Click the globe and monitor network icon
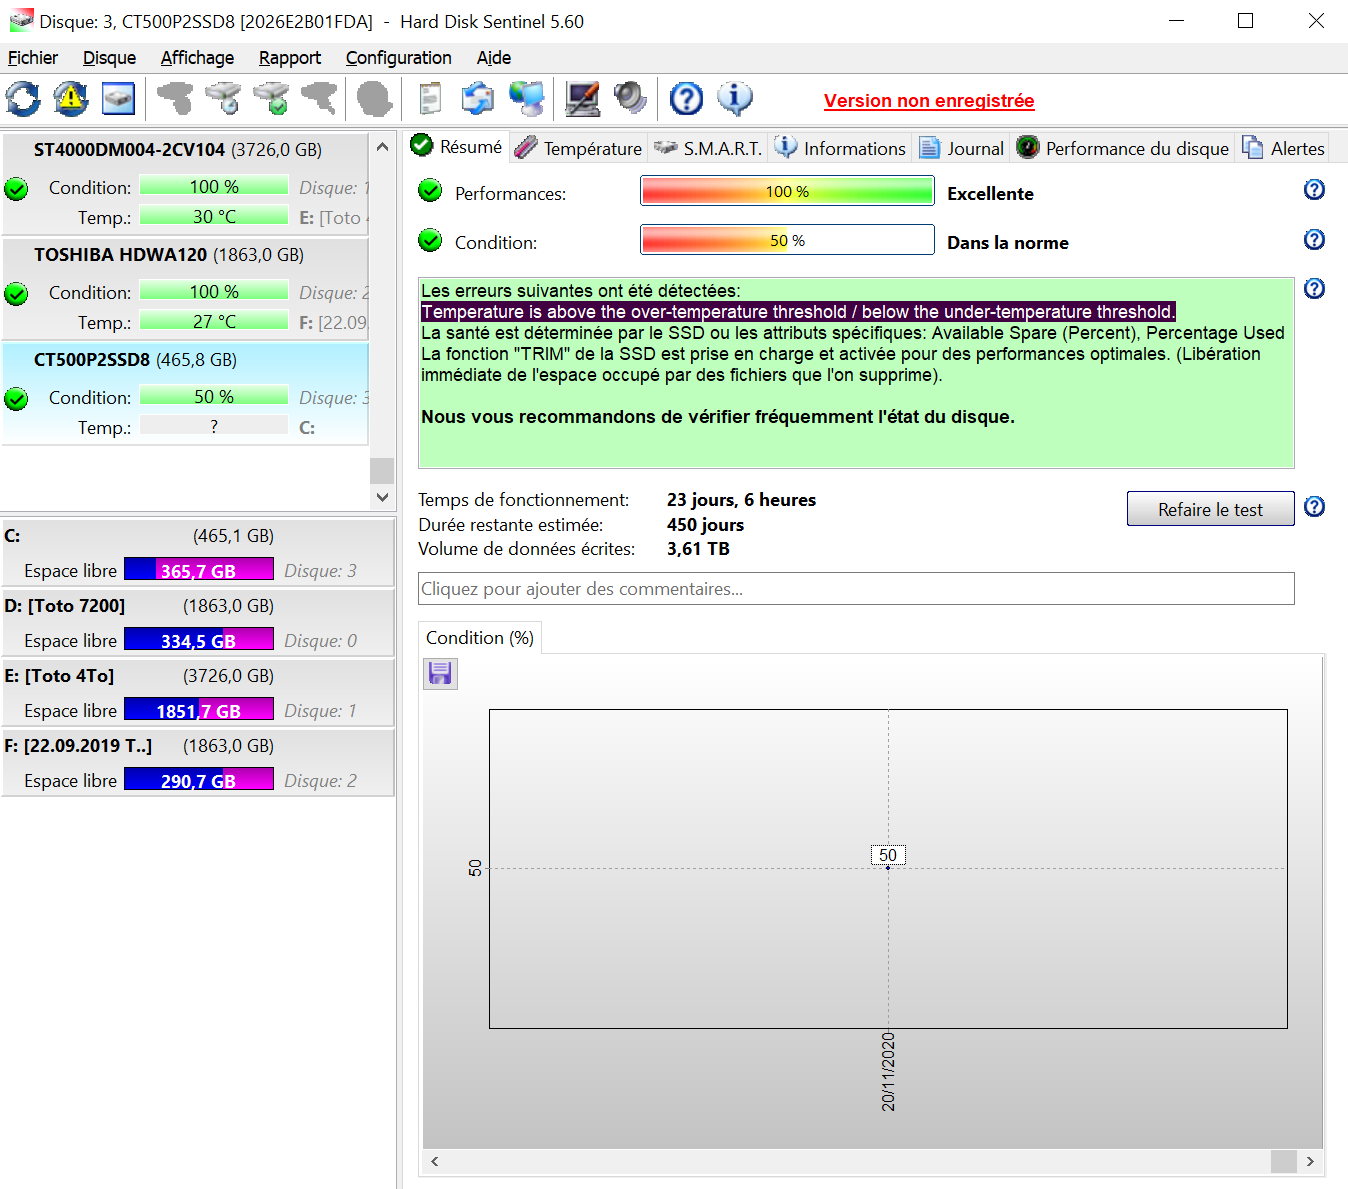Viewport: 1348px width, 1189px height. pos(527,99)
